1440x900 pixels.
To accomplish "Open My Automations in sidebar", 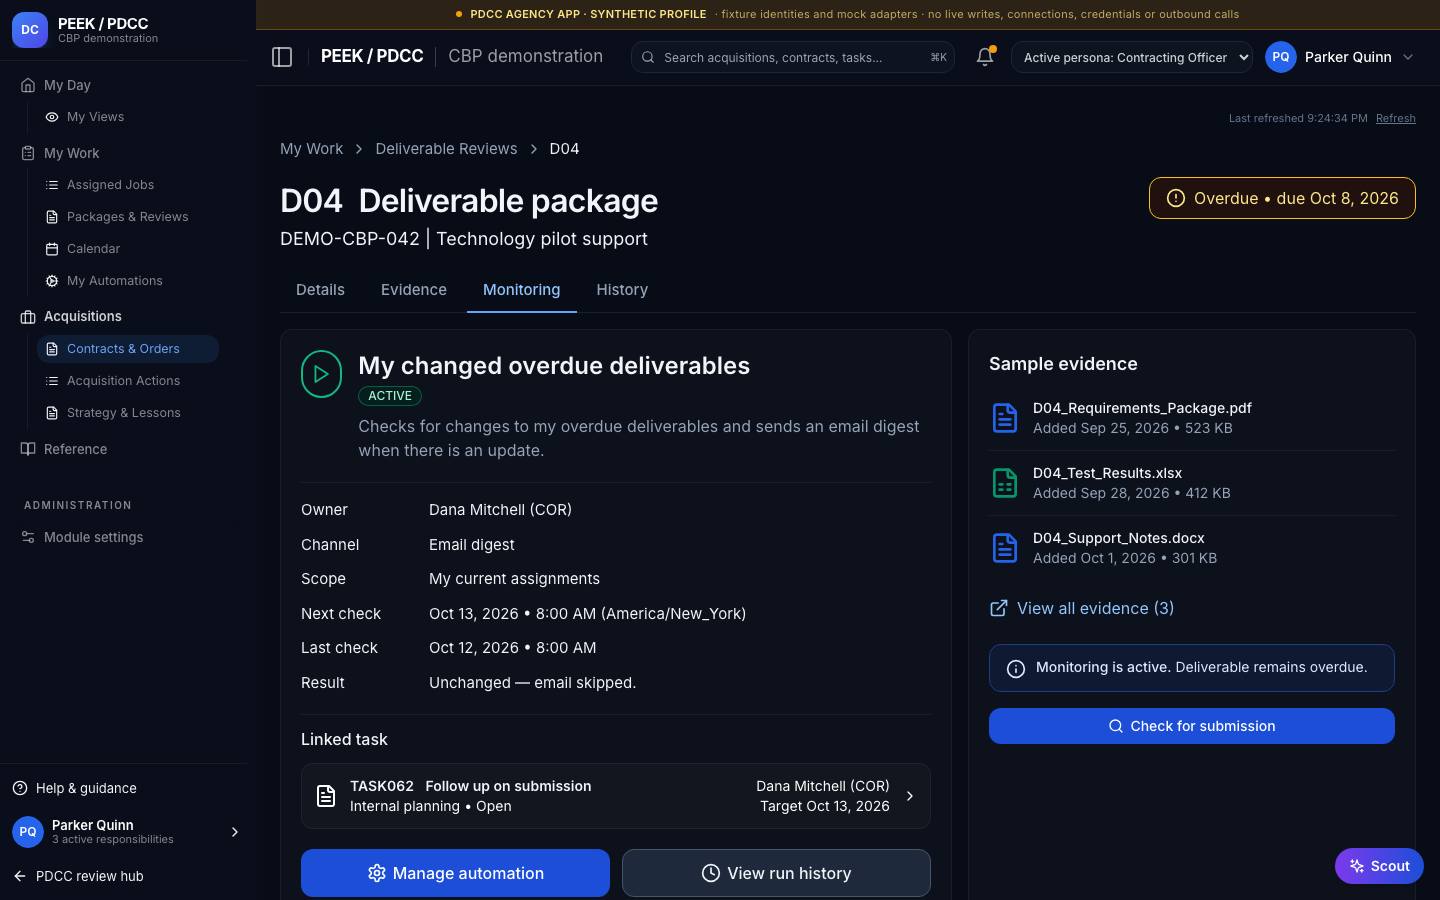I will (x=127, y=281).
